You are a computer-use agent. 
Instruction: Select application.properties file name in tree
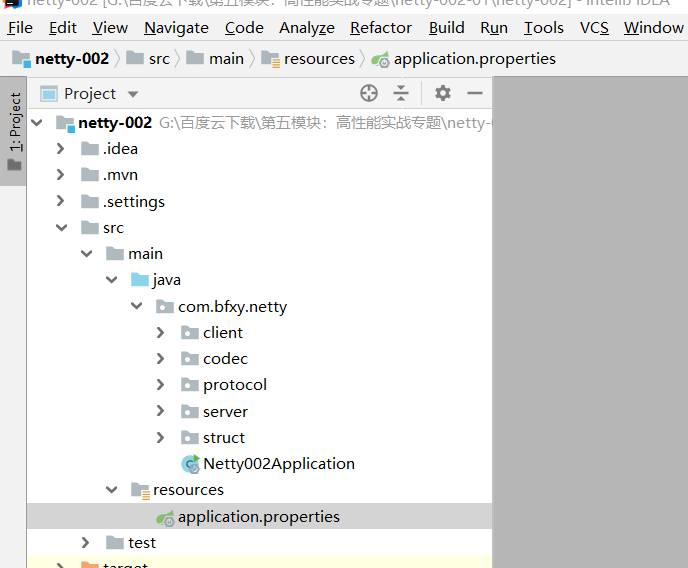tap(259, 517)
